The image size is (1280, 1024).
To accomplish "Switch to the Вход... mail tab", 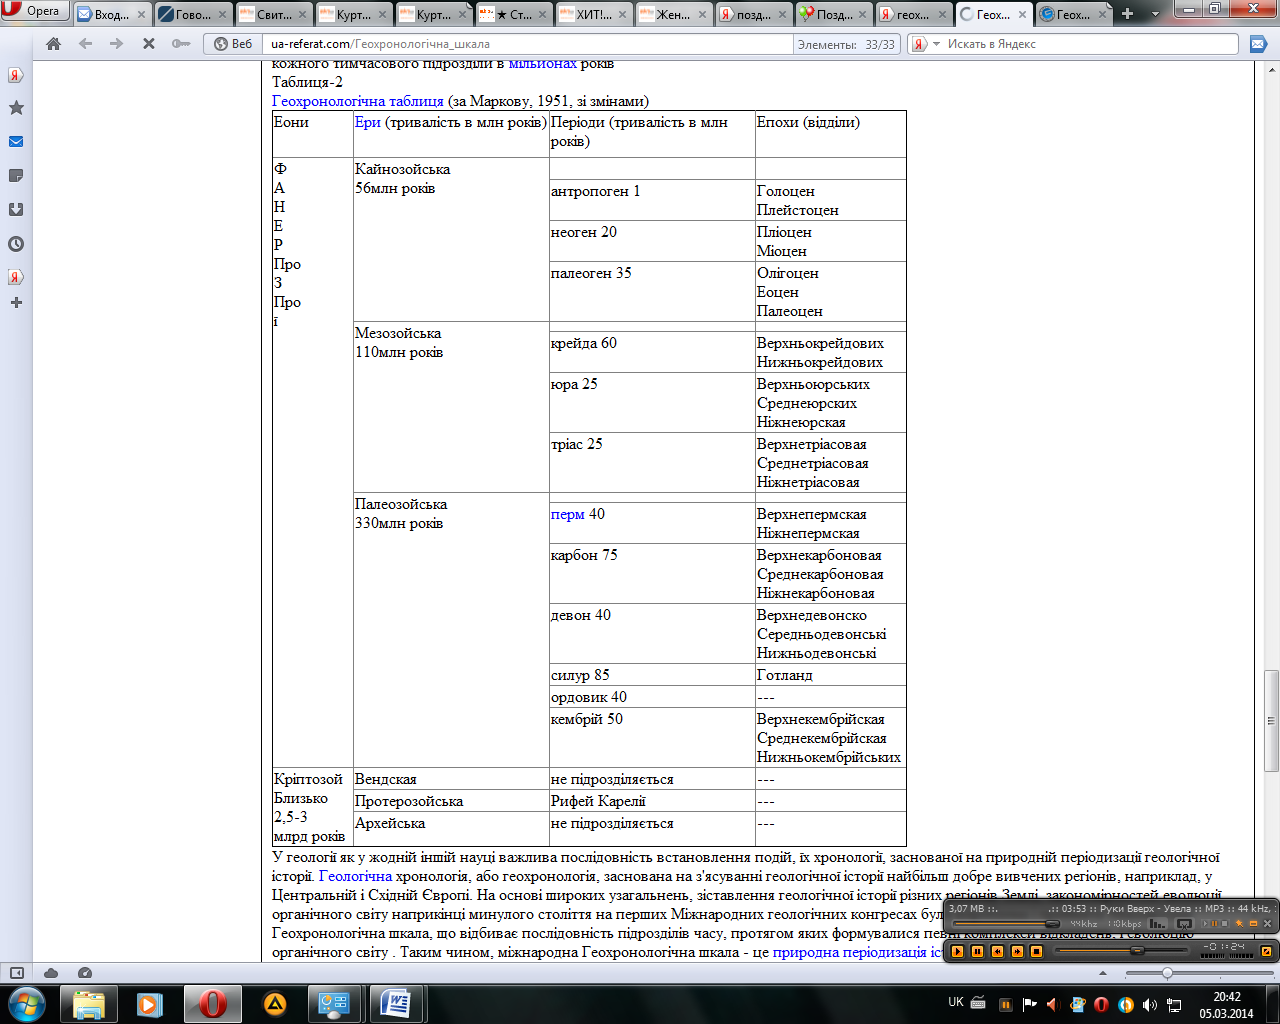I will click(112, 15).
